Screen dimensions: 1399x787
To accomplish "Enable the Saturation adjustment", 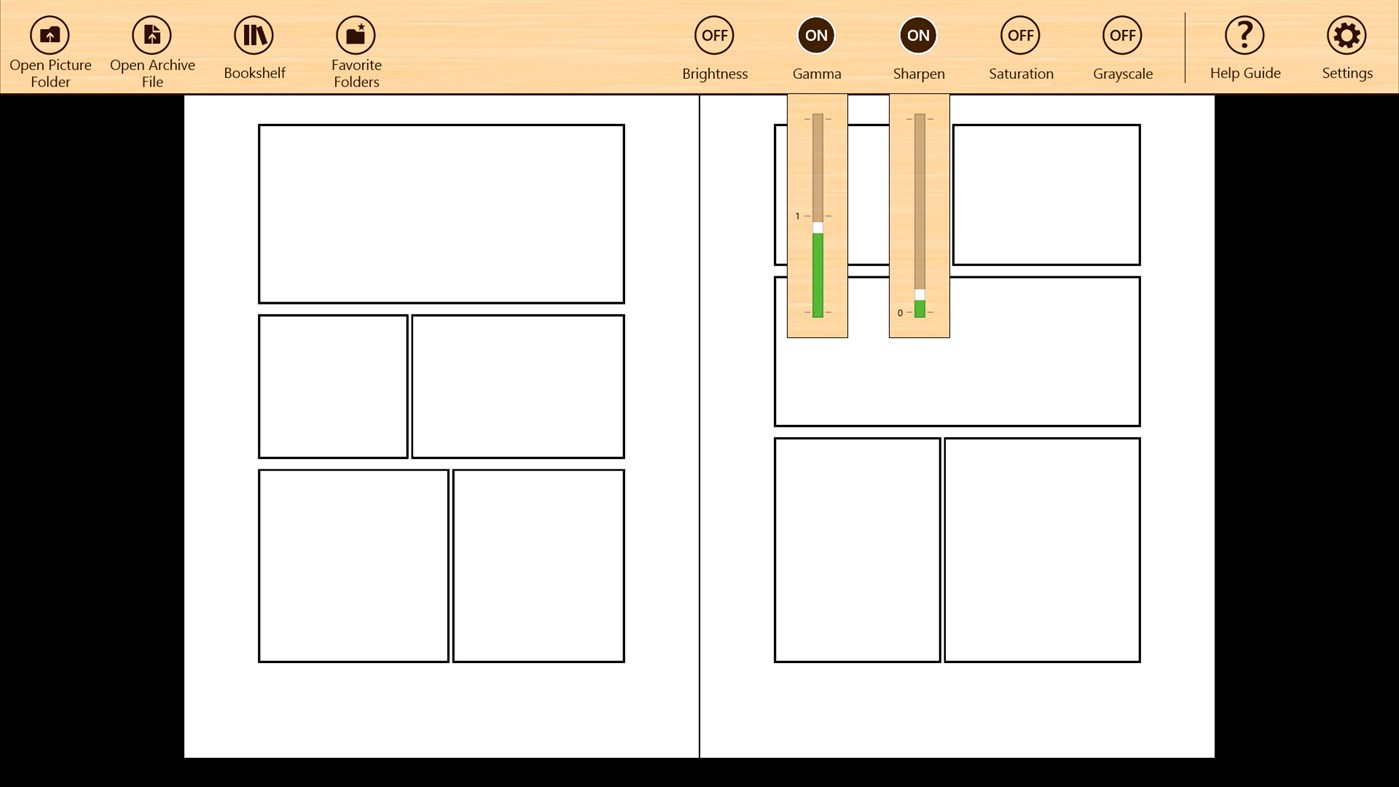I will [1020, 35].
